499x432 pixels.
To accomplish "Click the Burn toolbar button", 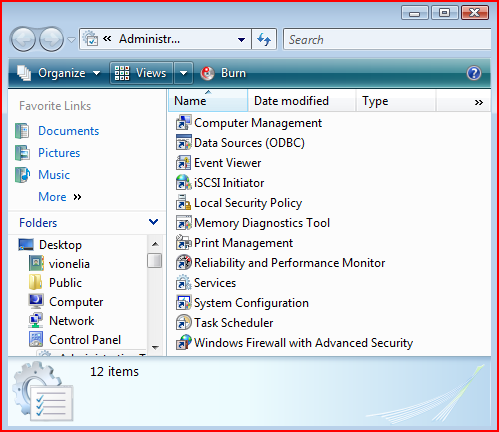I will click(x=223, y=73).
